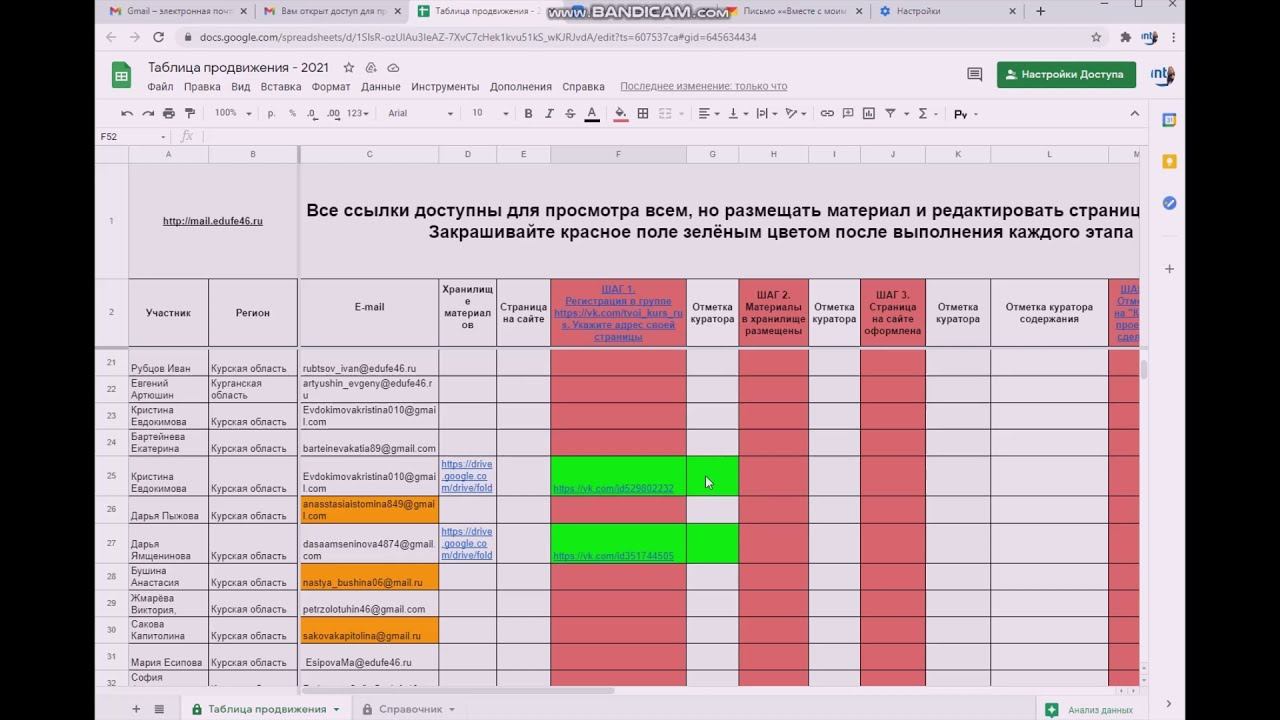Open the cell borders tool
The image size is (1280, 720).
tap(643, 114)
